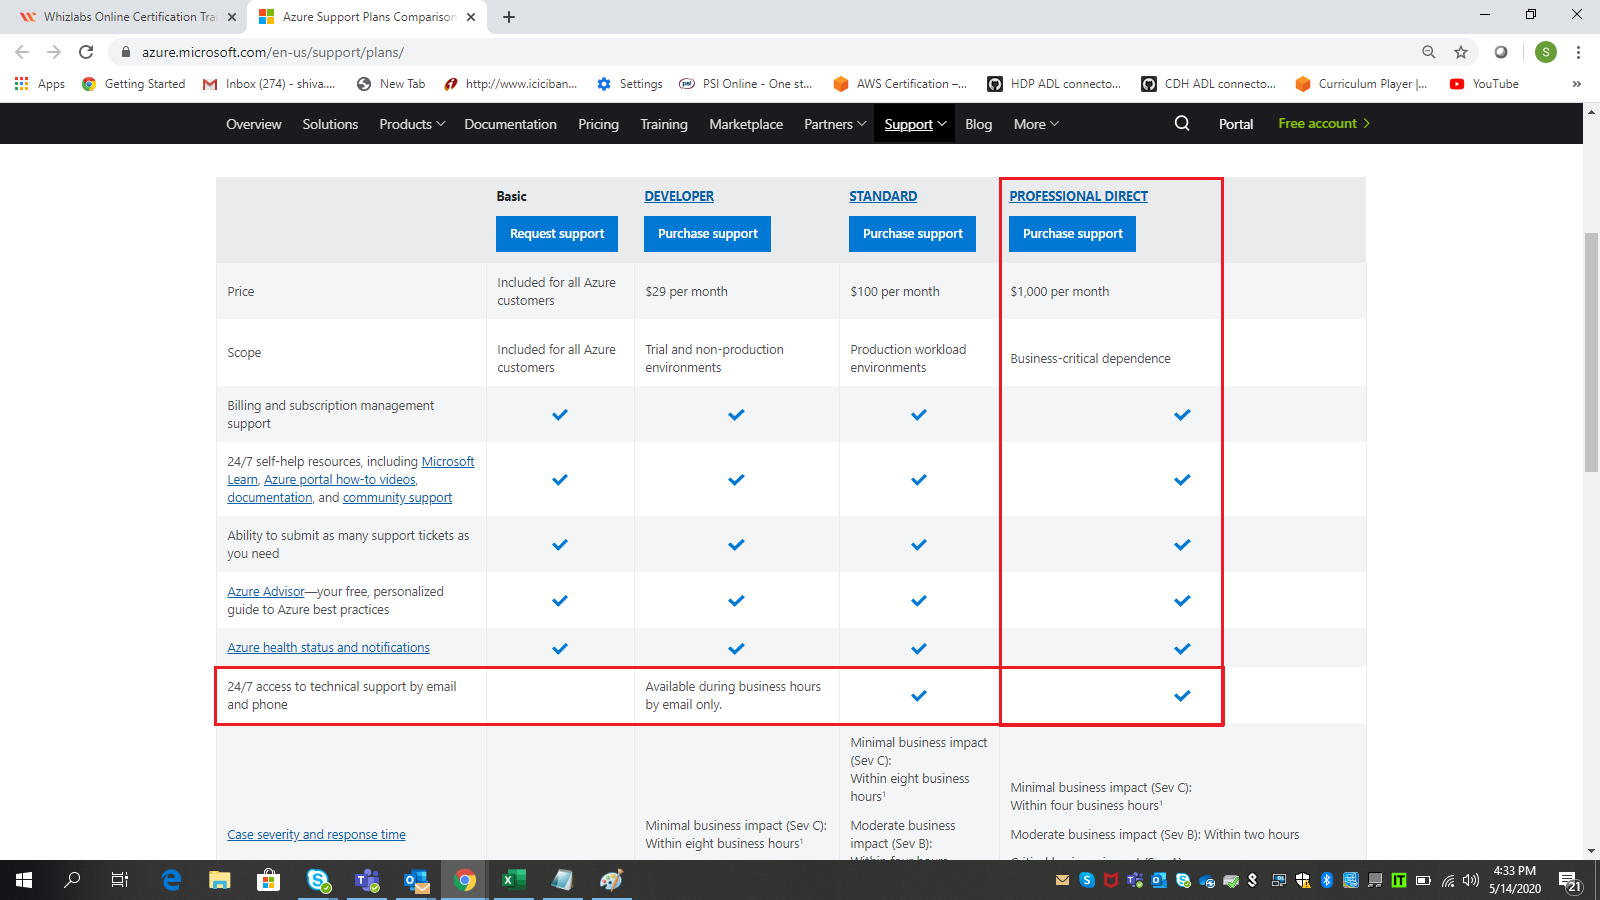Open the Apps bookmarks shortcut
Screen dimensions: 1600x900
[x=40, y=84]
